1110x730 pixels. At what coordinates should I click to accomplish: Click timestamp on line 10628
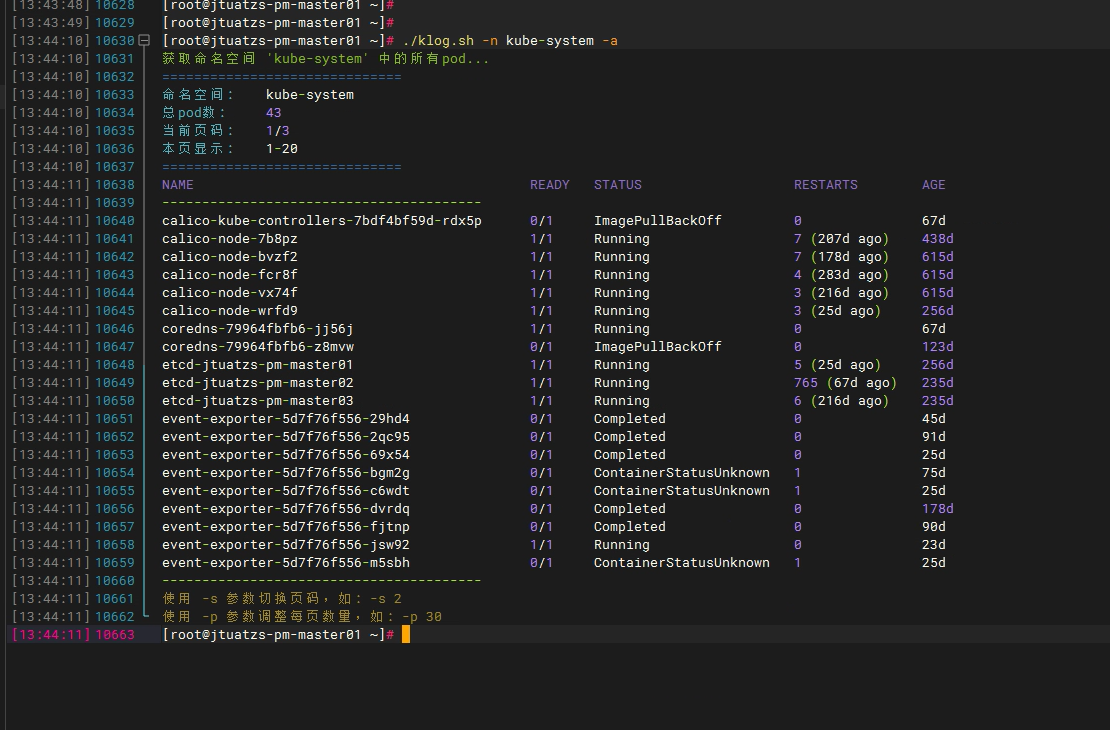[x=50, y=5]
